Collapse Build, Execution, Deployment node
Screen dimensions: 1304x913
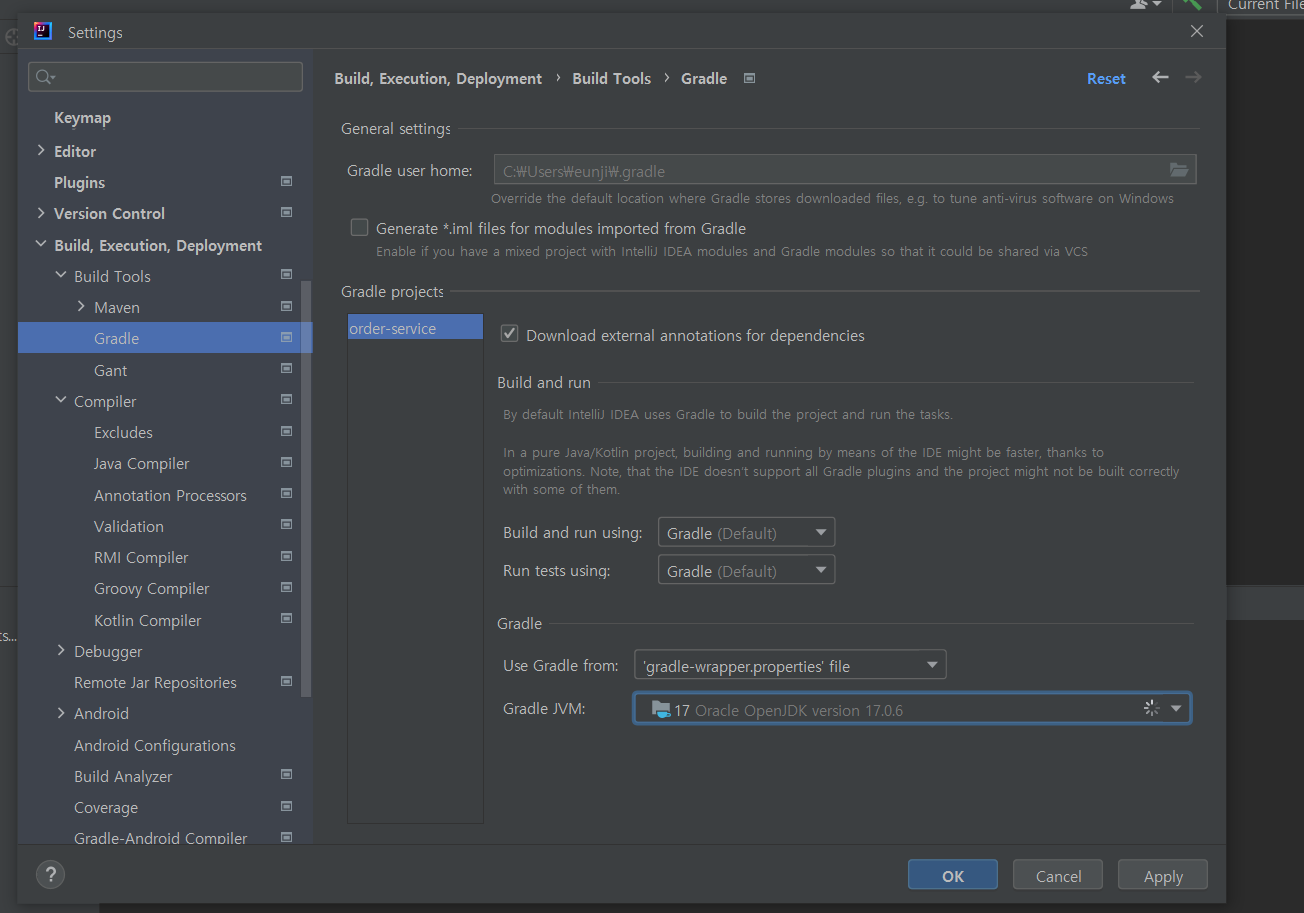(41, 244)
